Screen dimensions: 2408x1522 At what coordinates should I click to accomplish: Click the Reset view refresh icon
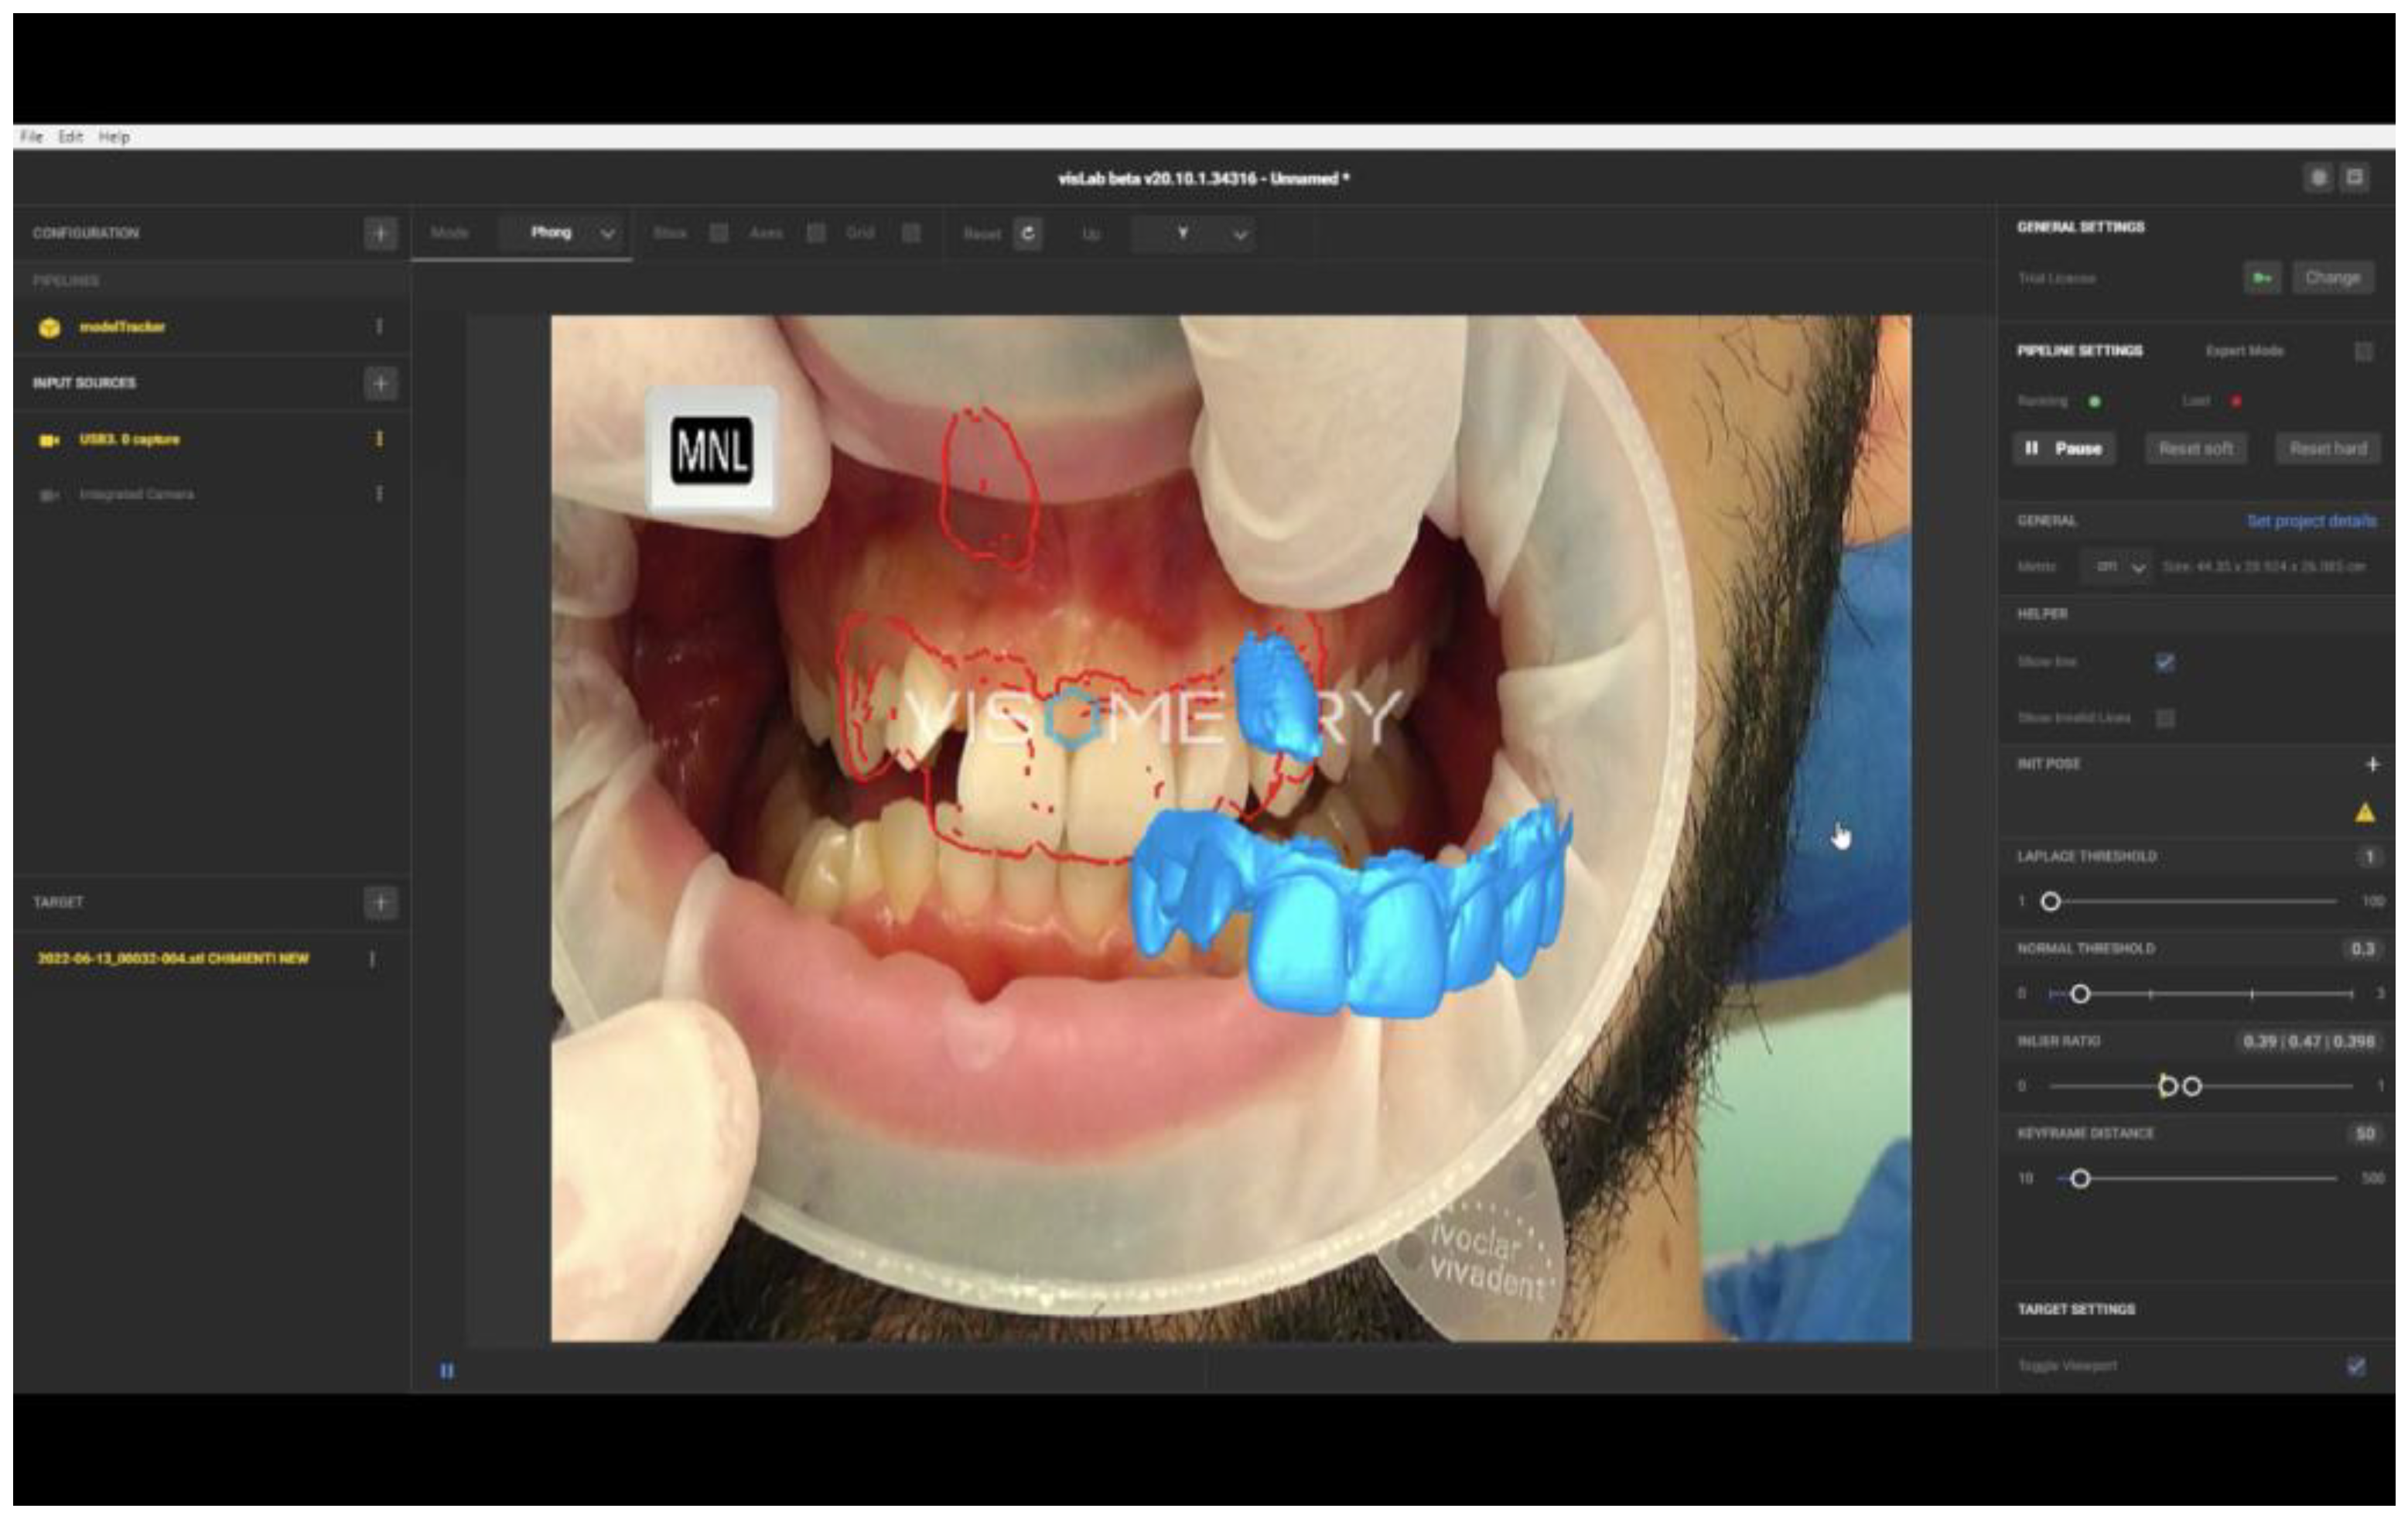pos(1027,234)
